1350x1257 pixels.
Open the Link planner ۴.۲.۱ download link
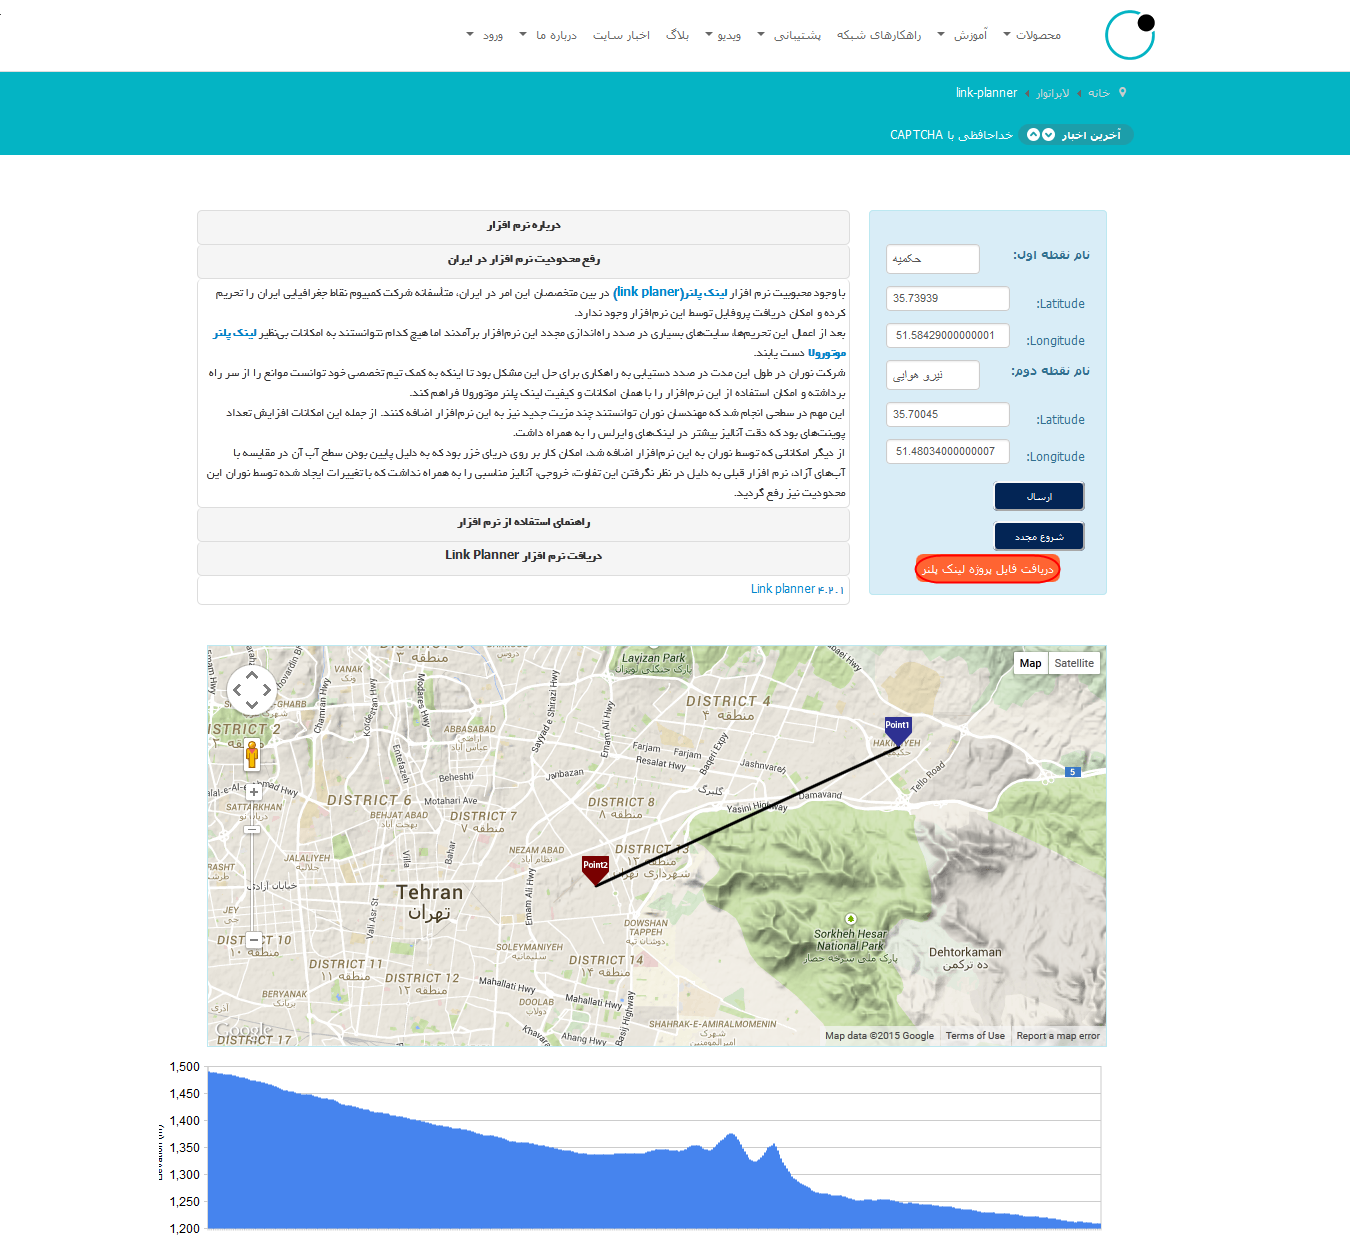coord(797,589)
